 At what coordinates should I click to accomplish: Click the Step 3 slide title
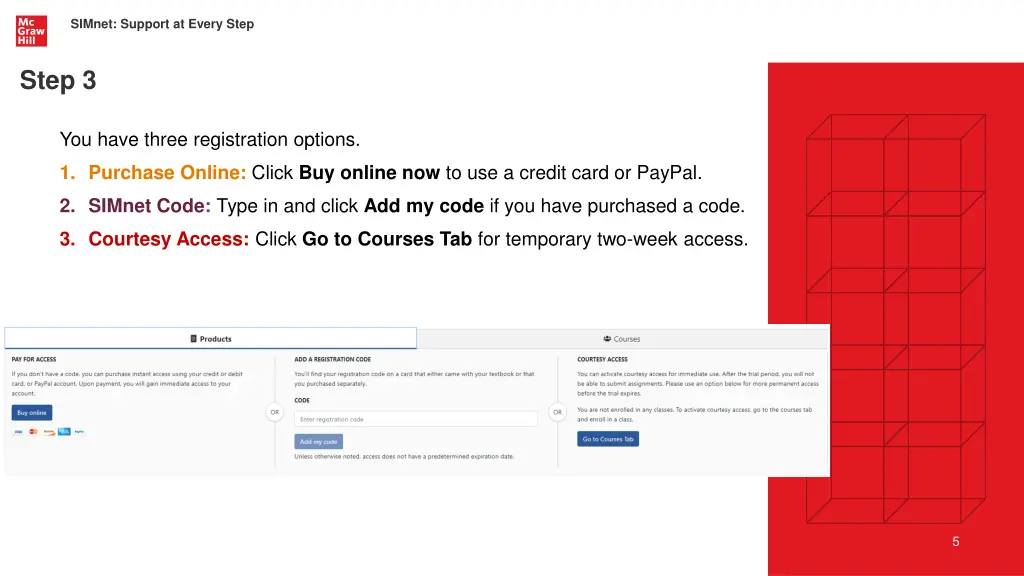[58, 80]
